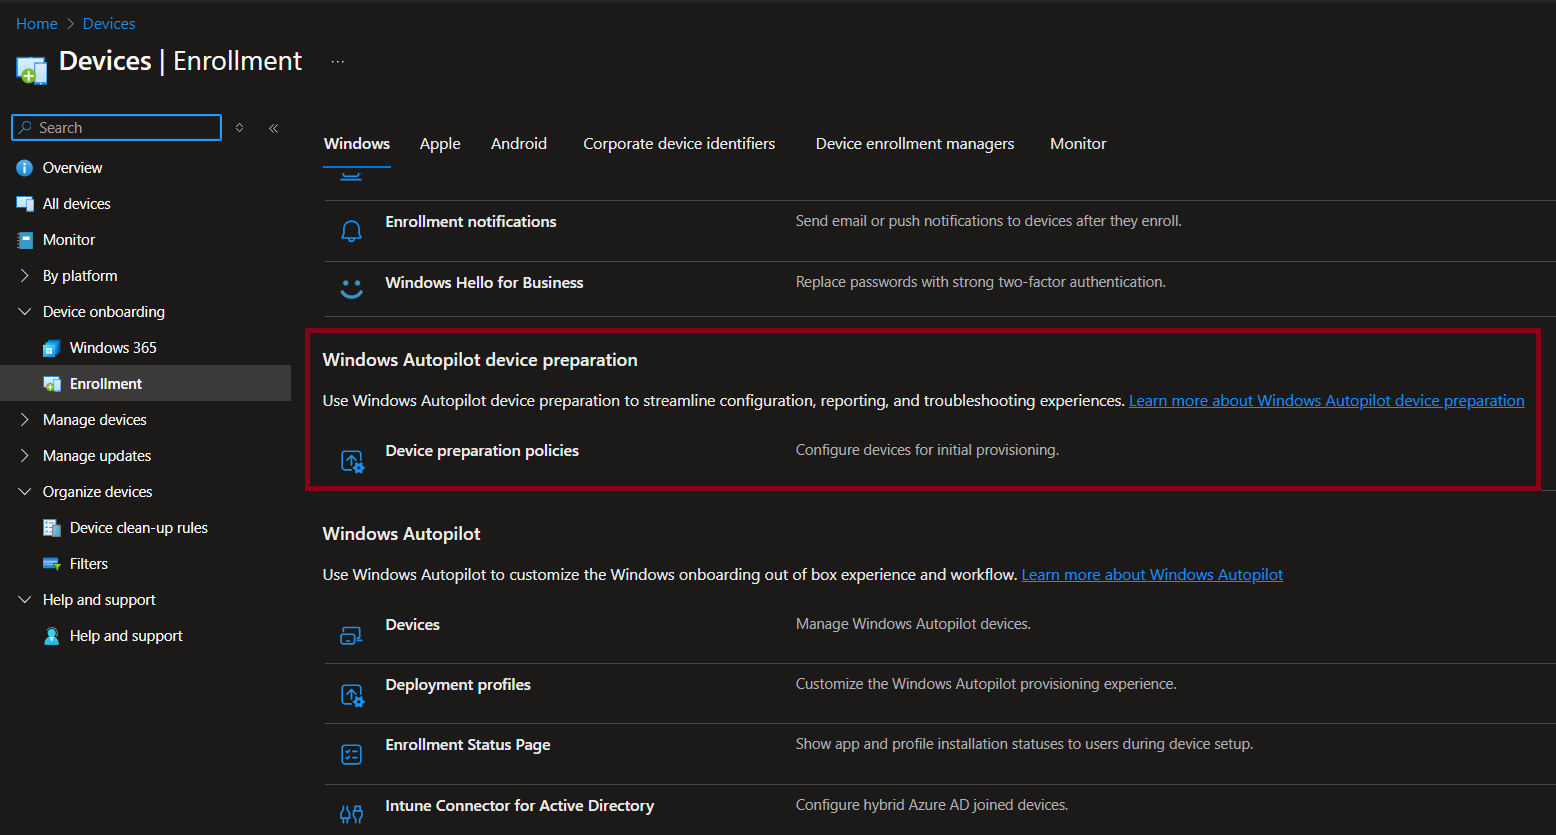Expand the Manage devices section
Viewport: 1556px width, 835px height.
24,419
